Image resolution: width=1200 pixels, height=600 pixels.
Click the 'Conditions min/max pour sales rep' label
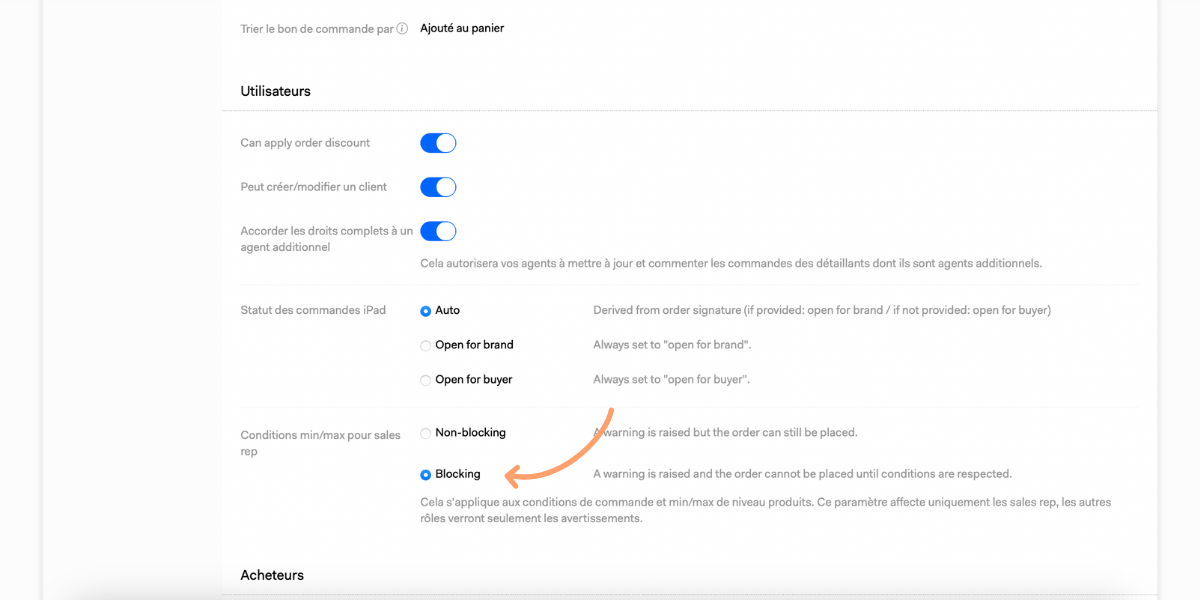[320, 443]
